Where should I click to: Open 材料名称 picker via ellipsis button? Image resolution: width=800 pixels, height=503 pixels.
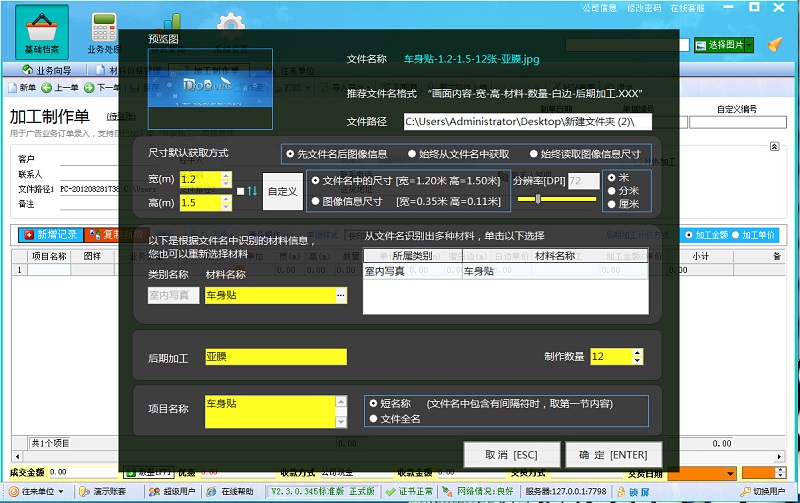(x=340, y=296)
